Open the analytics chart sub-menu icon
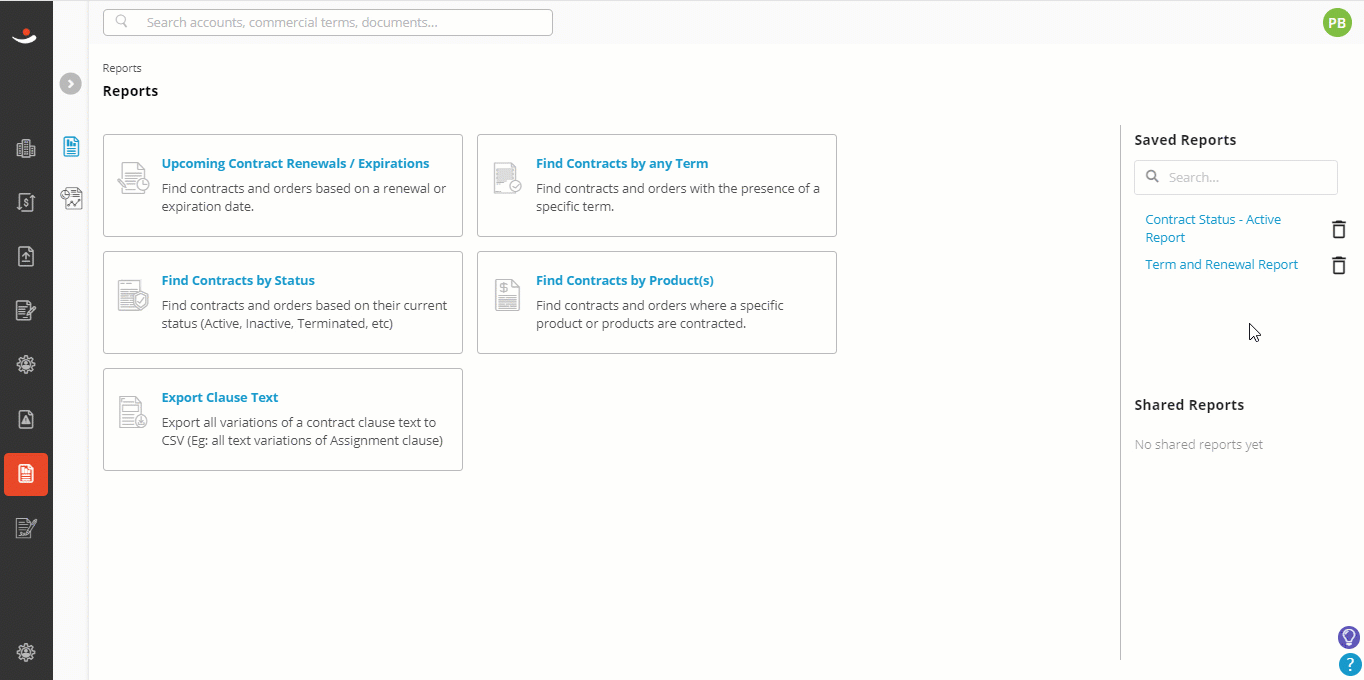This screenshot has height=680, width=1364. pyautogui.click(x=71, y=198)
